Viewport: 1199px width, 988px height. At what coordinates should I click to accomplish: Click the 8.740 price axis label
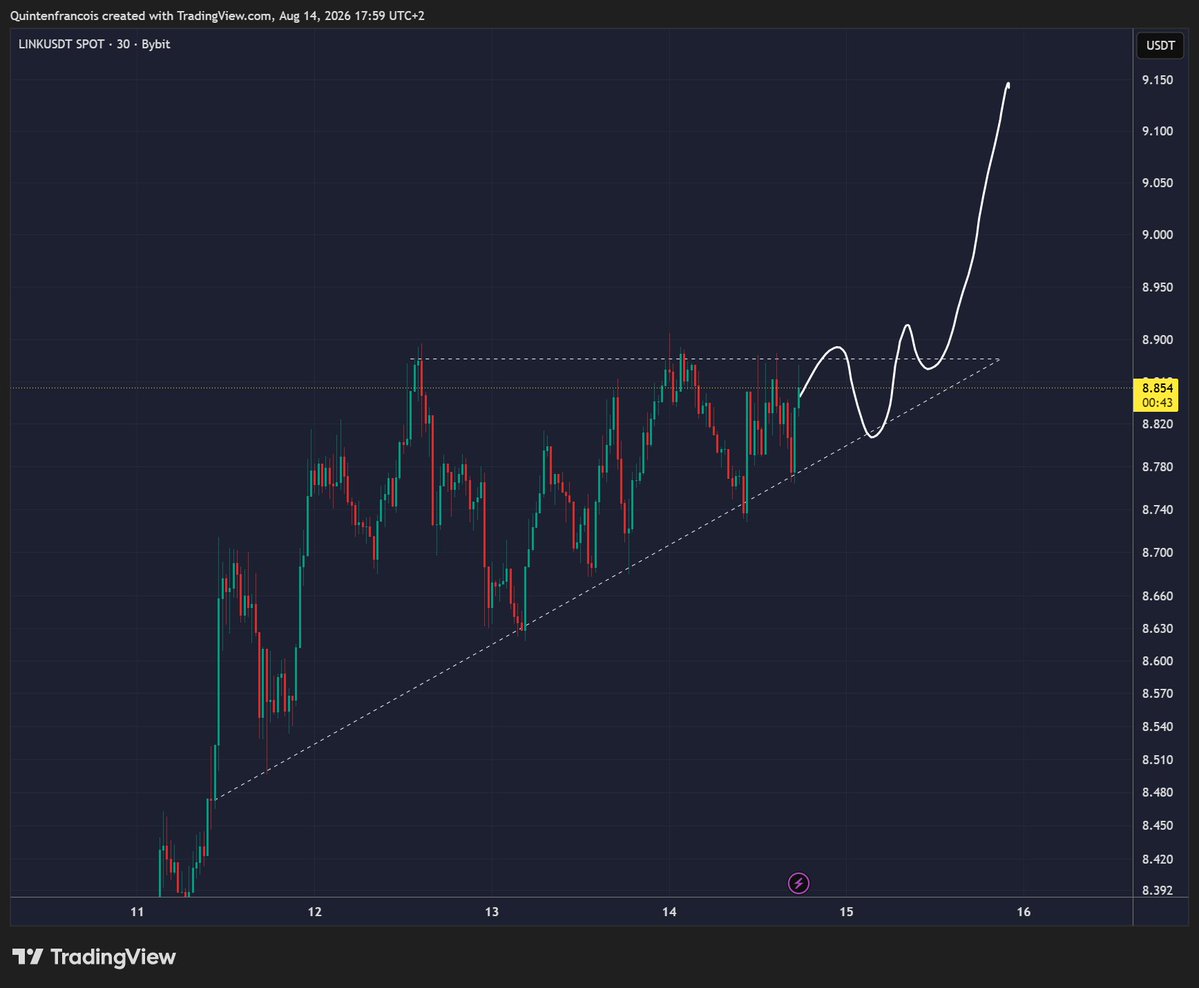point(1157,509)
